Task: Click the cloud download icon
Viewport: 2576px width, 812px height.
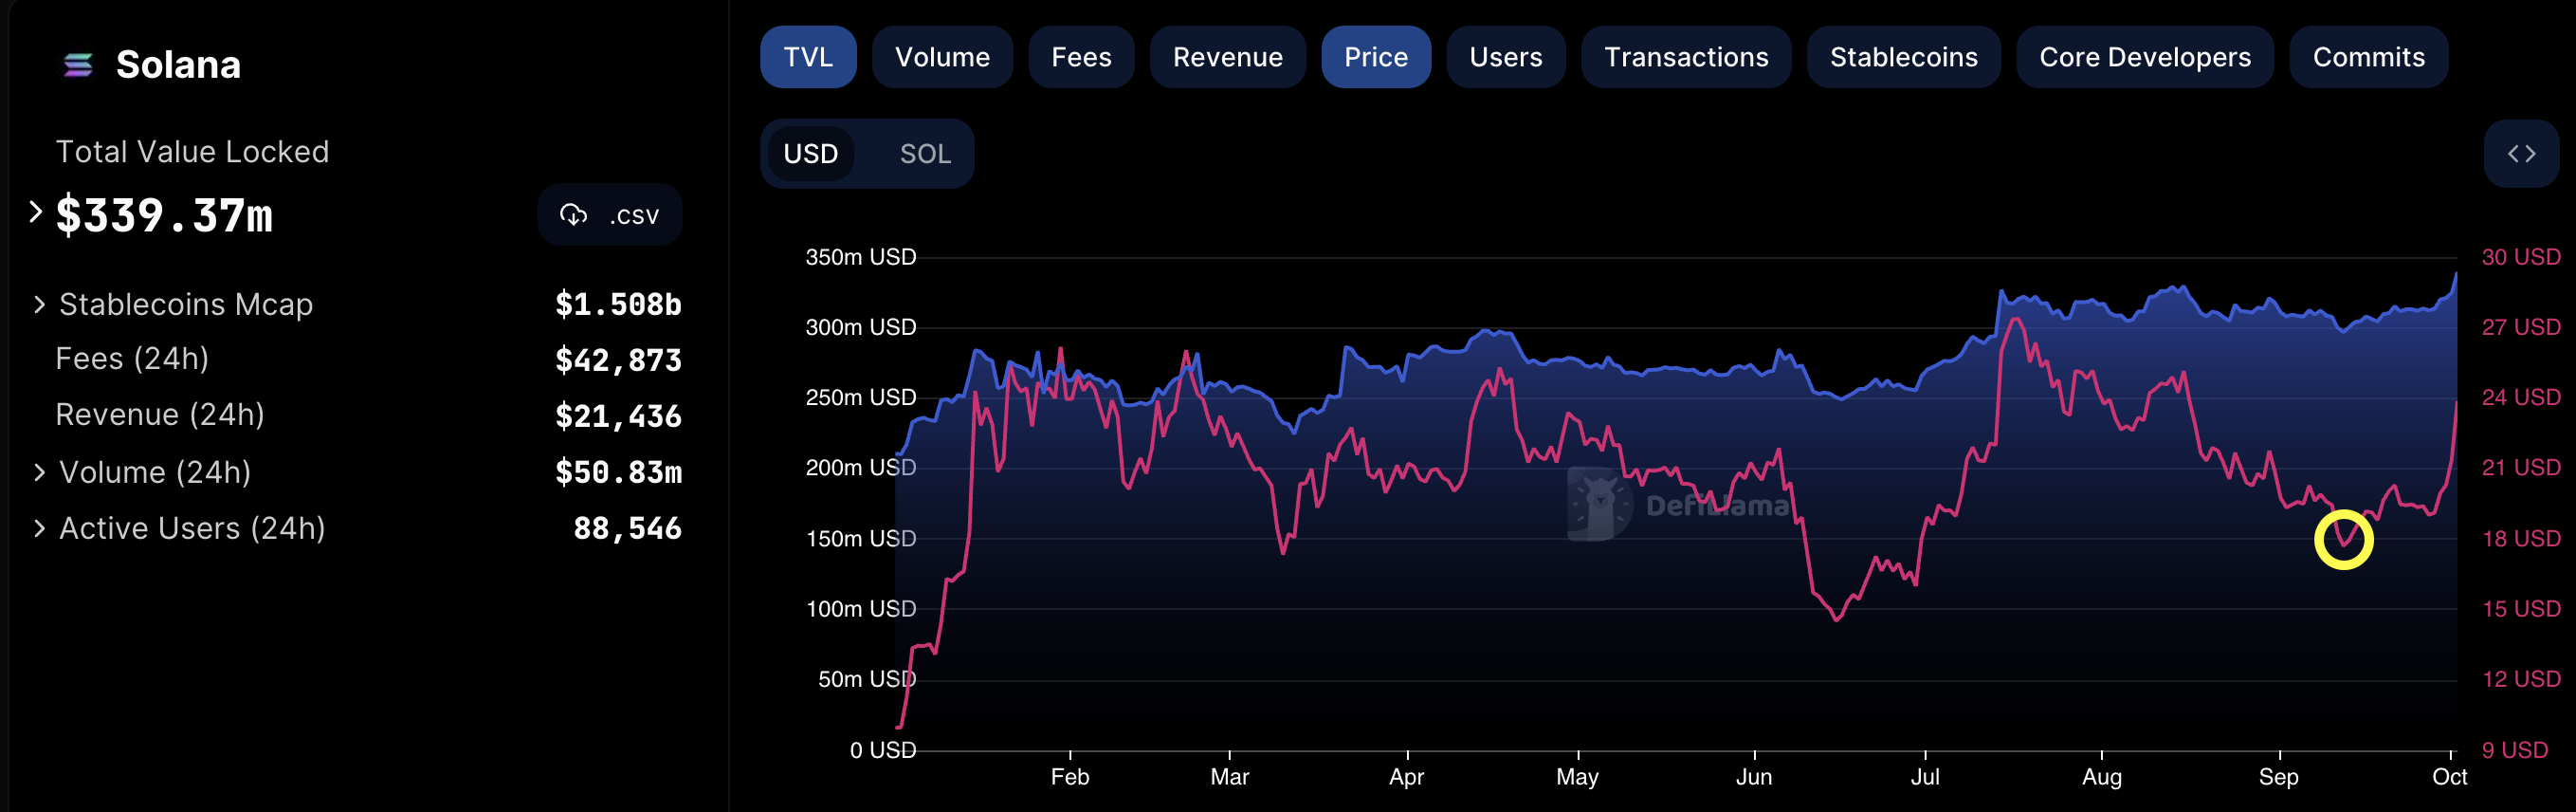Action: (573, 215)
